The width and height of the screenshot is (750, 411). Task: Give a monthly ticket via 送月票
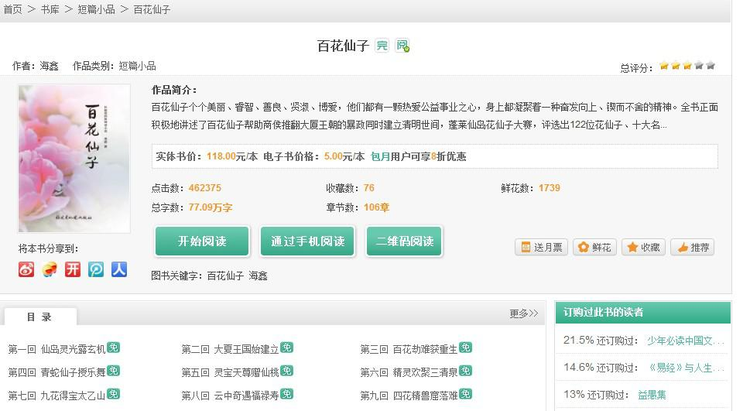tap(541, 247)
